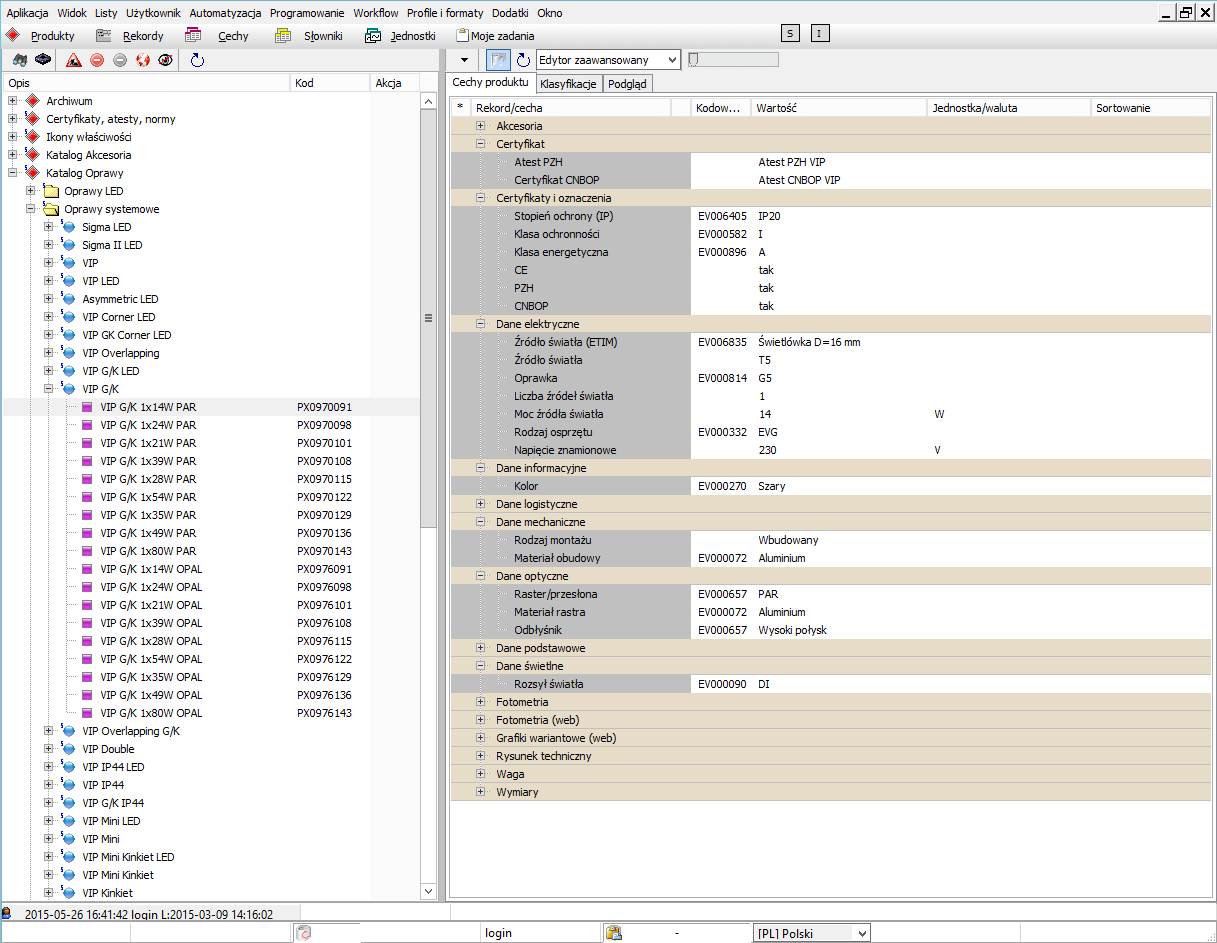1217x943 pixels.
Task: Click the crossed-out eye toolbar icon
Action: [166, 60]
